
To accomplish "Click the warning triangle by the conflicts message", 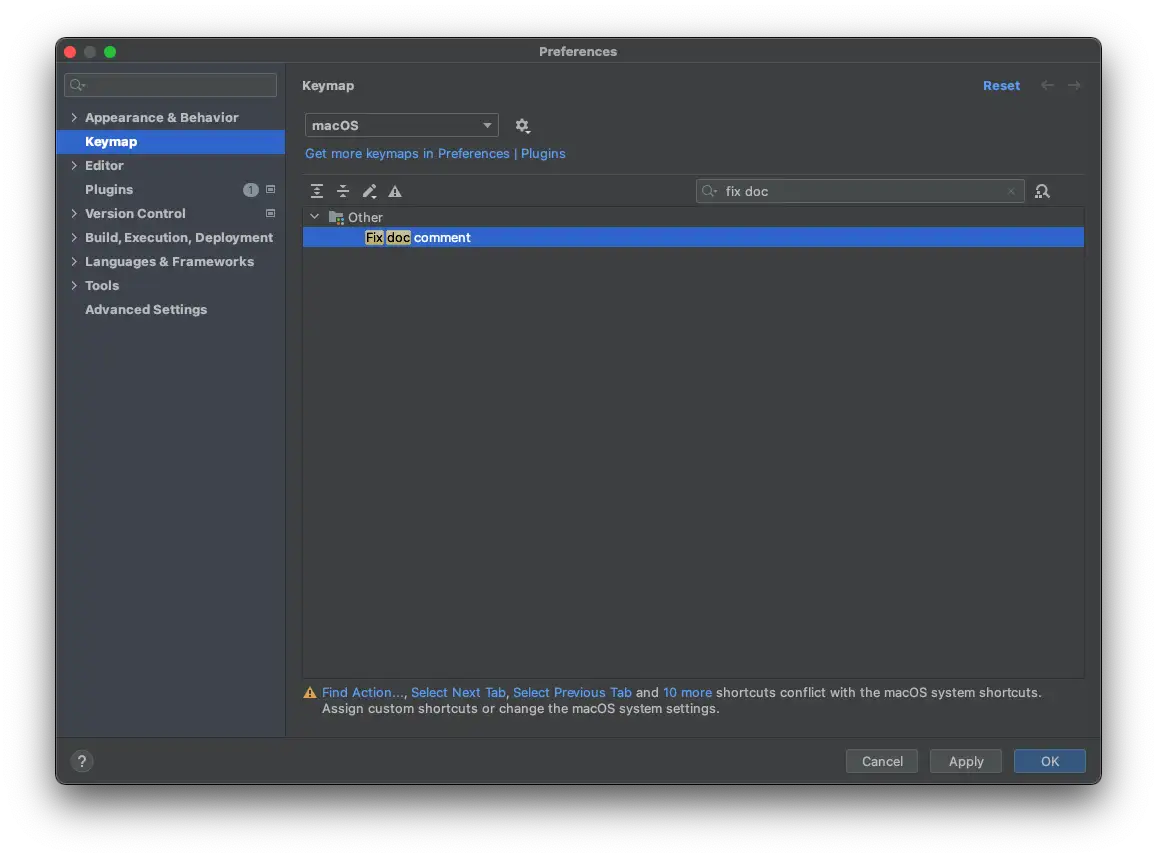I will pyautogui.click(x=310, y=693).
